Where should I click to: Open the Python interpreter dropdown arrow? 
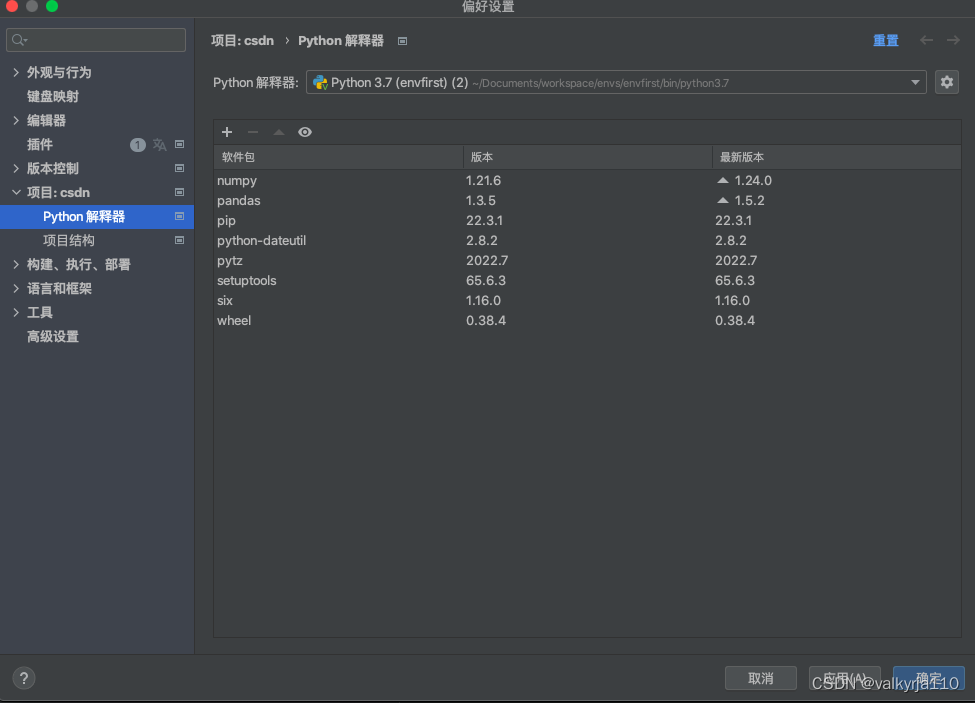[x=915, y=82]
